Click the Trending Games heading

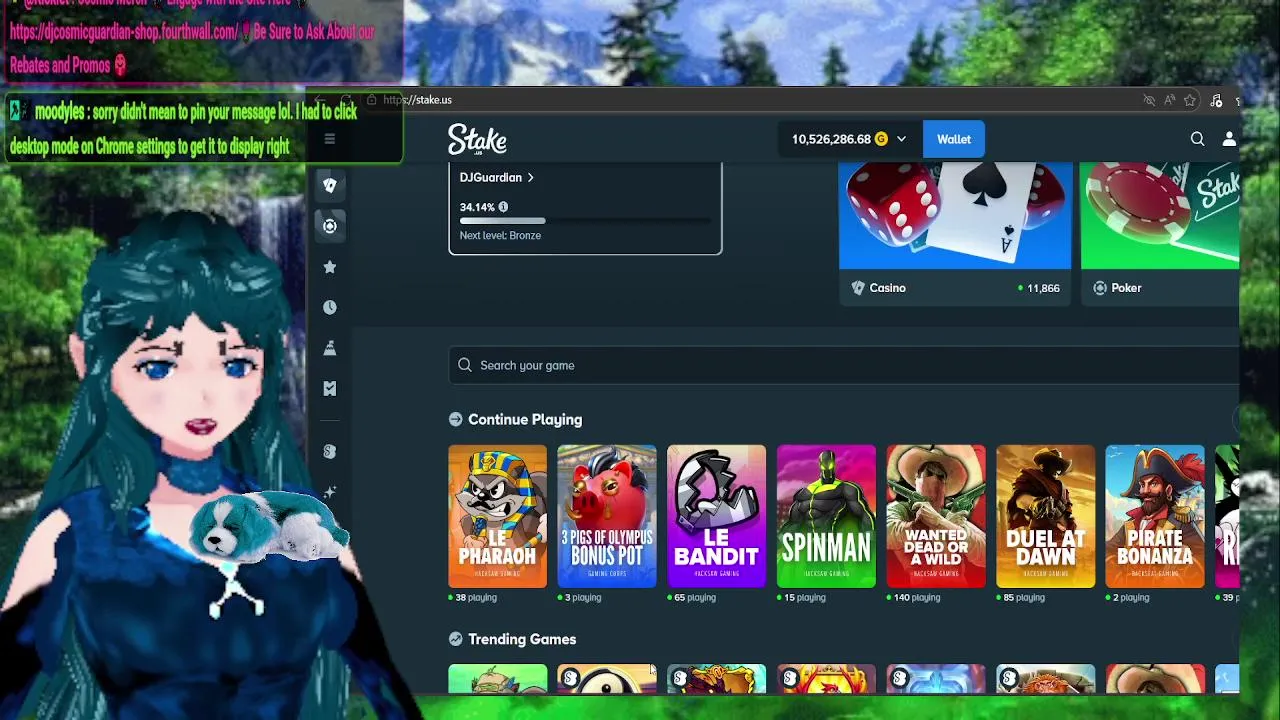click(522, 639)
